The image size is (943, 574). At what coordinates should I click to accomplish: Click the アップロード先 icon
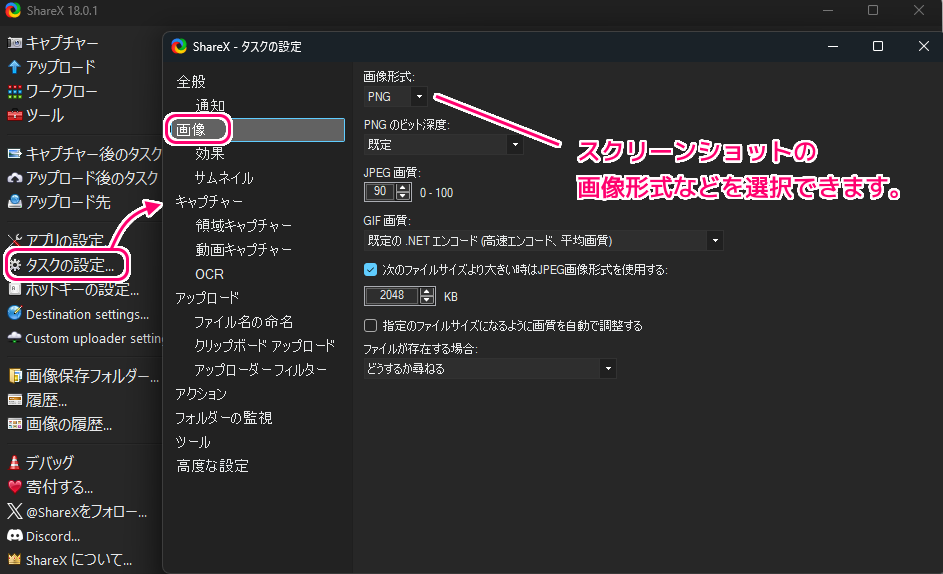point(14,202)
